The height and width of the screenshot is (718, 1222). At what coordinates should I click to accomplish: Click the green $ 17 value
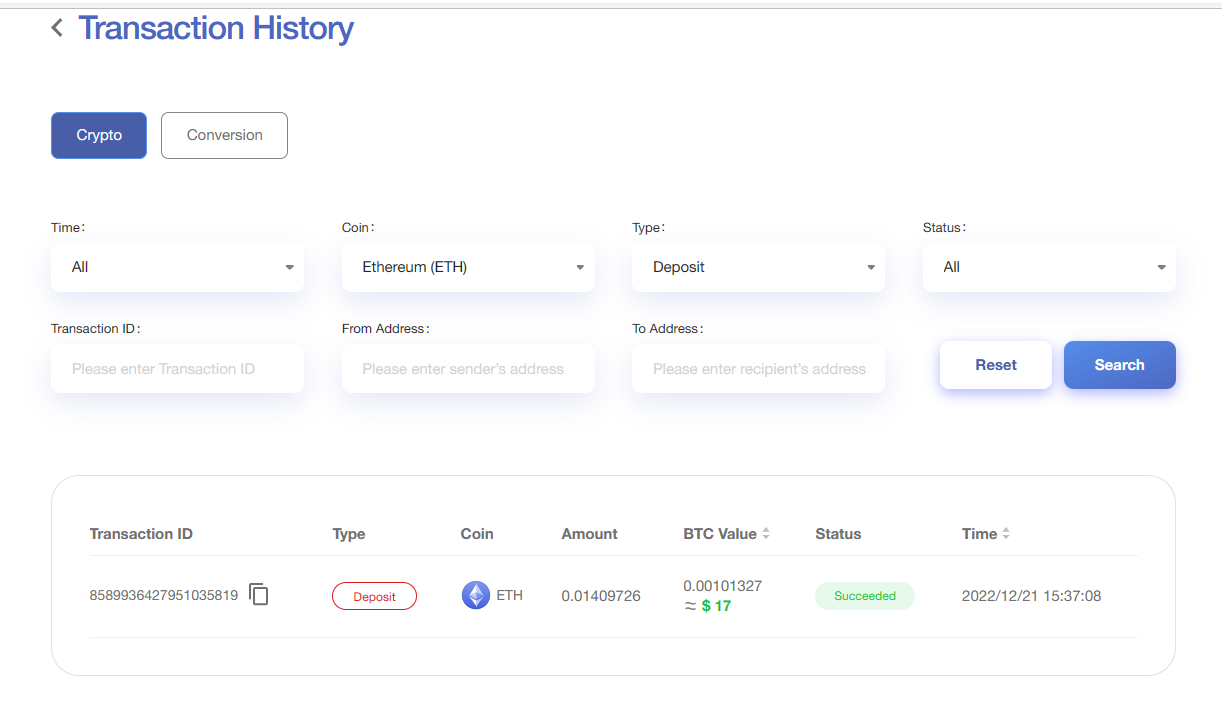pos(716,606)
